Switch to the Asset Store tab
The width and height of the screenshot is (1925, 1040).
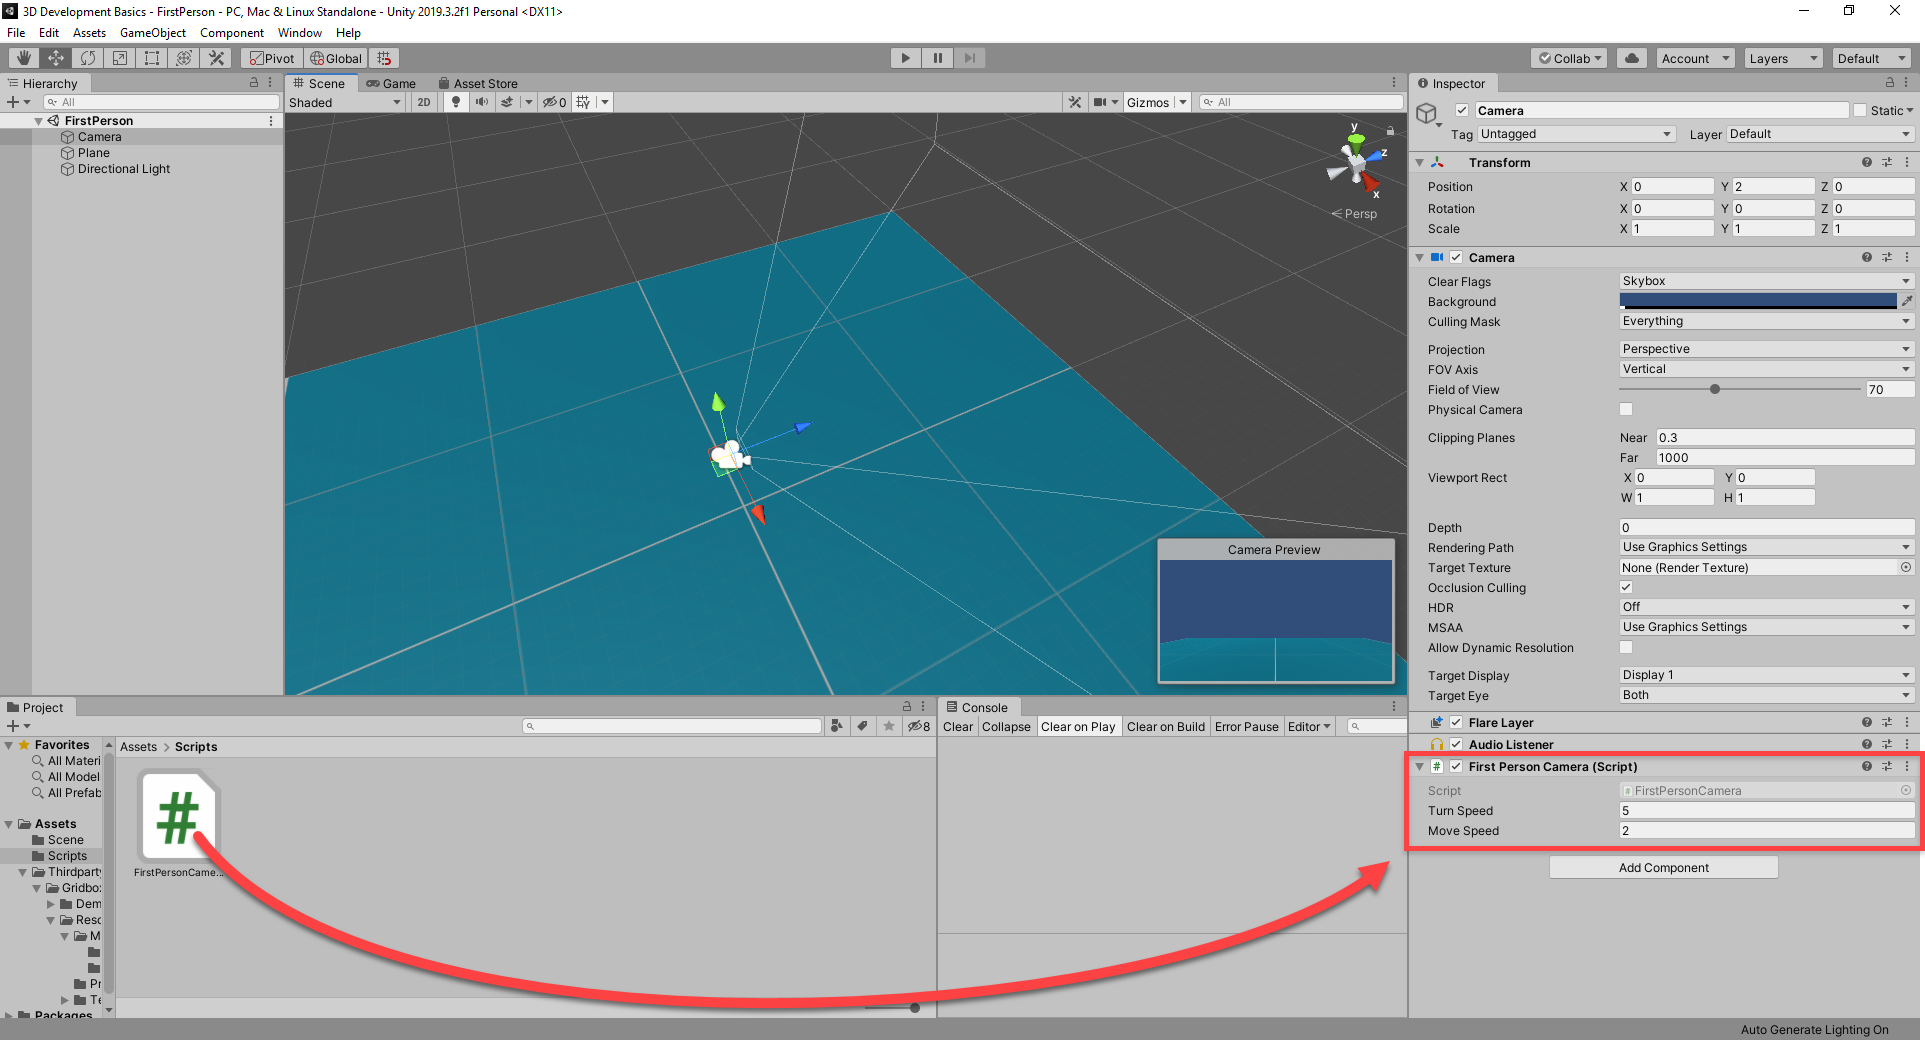click(478, 83)
